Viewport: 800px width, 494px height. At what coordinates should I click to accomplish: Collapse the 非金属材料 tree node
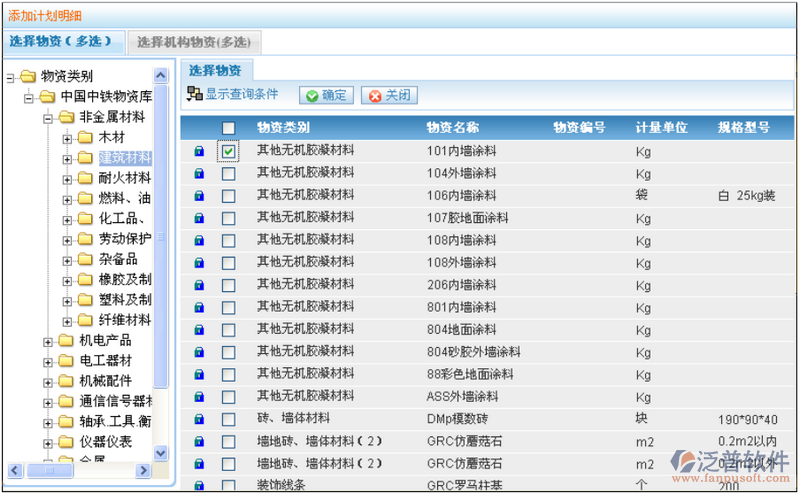(48, 117)
